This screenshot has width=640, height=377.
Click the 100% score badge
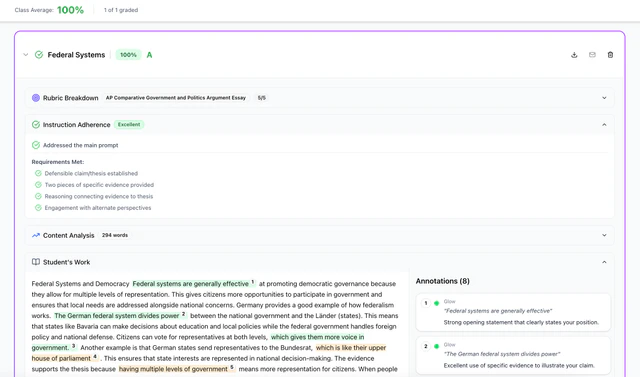click(128, 55)
